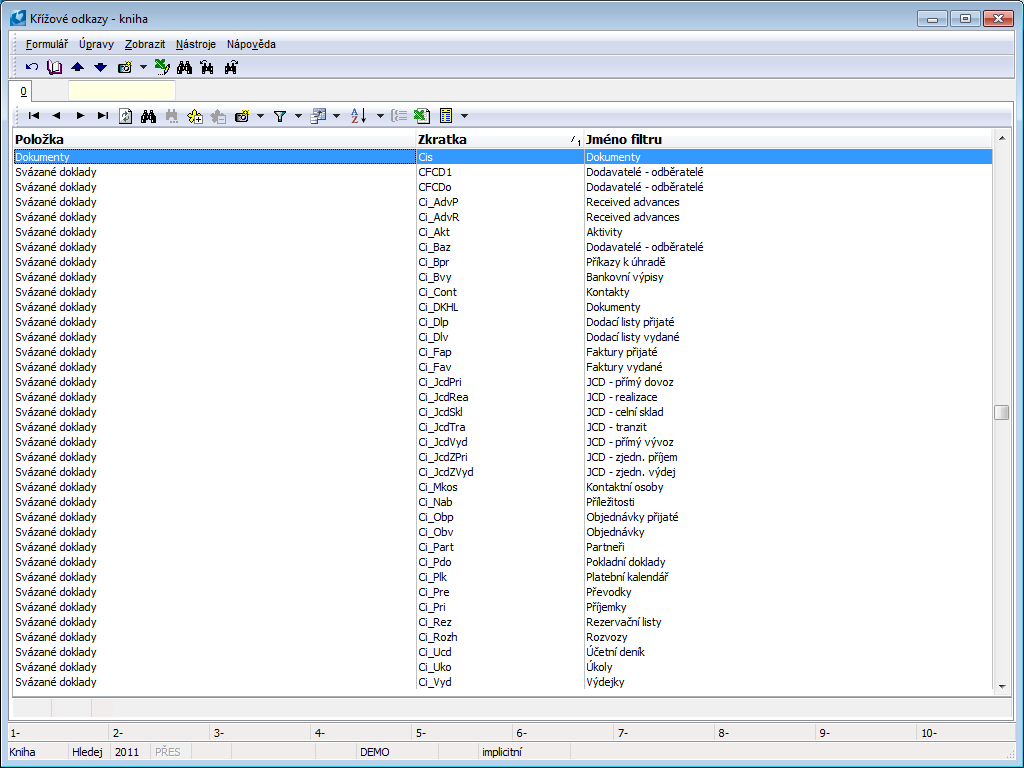Open the yellow column layout dropdown arrow

pyautogui.click(x=464, y=116)
